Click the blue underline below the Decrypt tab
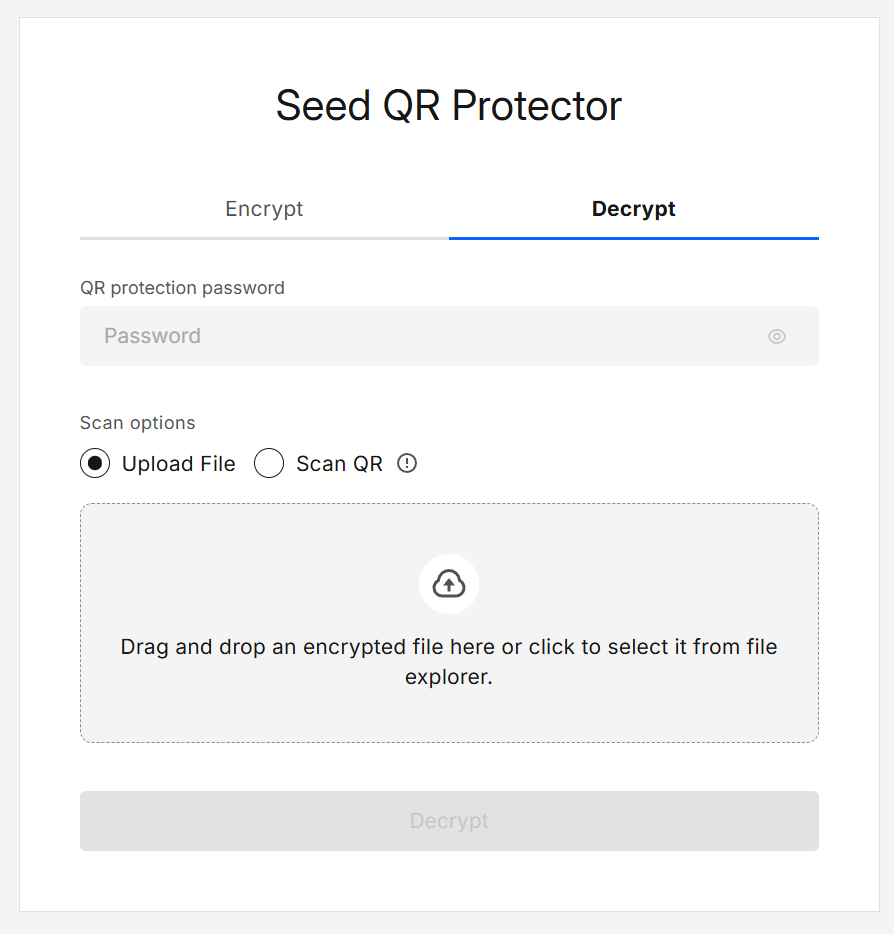The height and width of the screenshot is (934, 894). click(x=633, y=238)
